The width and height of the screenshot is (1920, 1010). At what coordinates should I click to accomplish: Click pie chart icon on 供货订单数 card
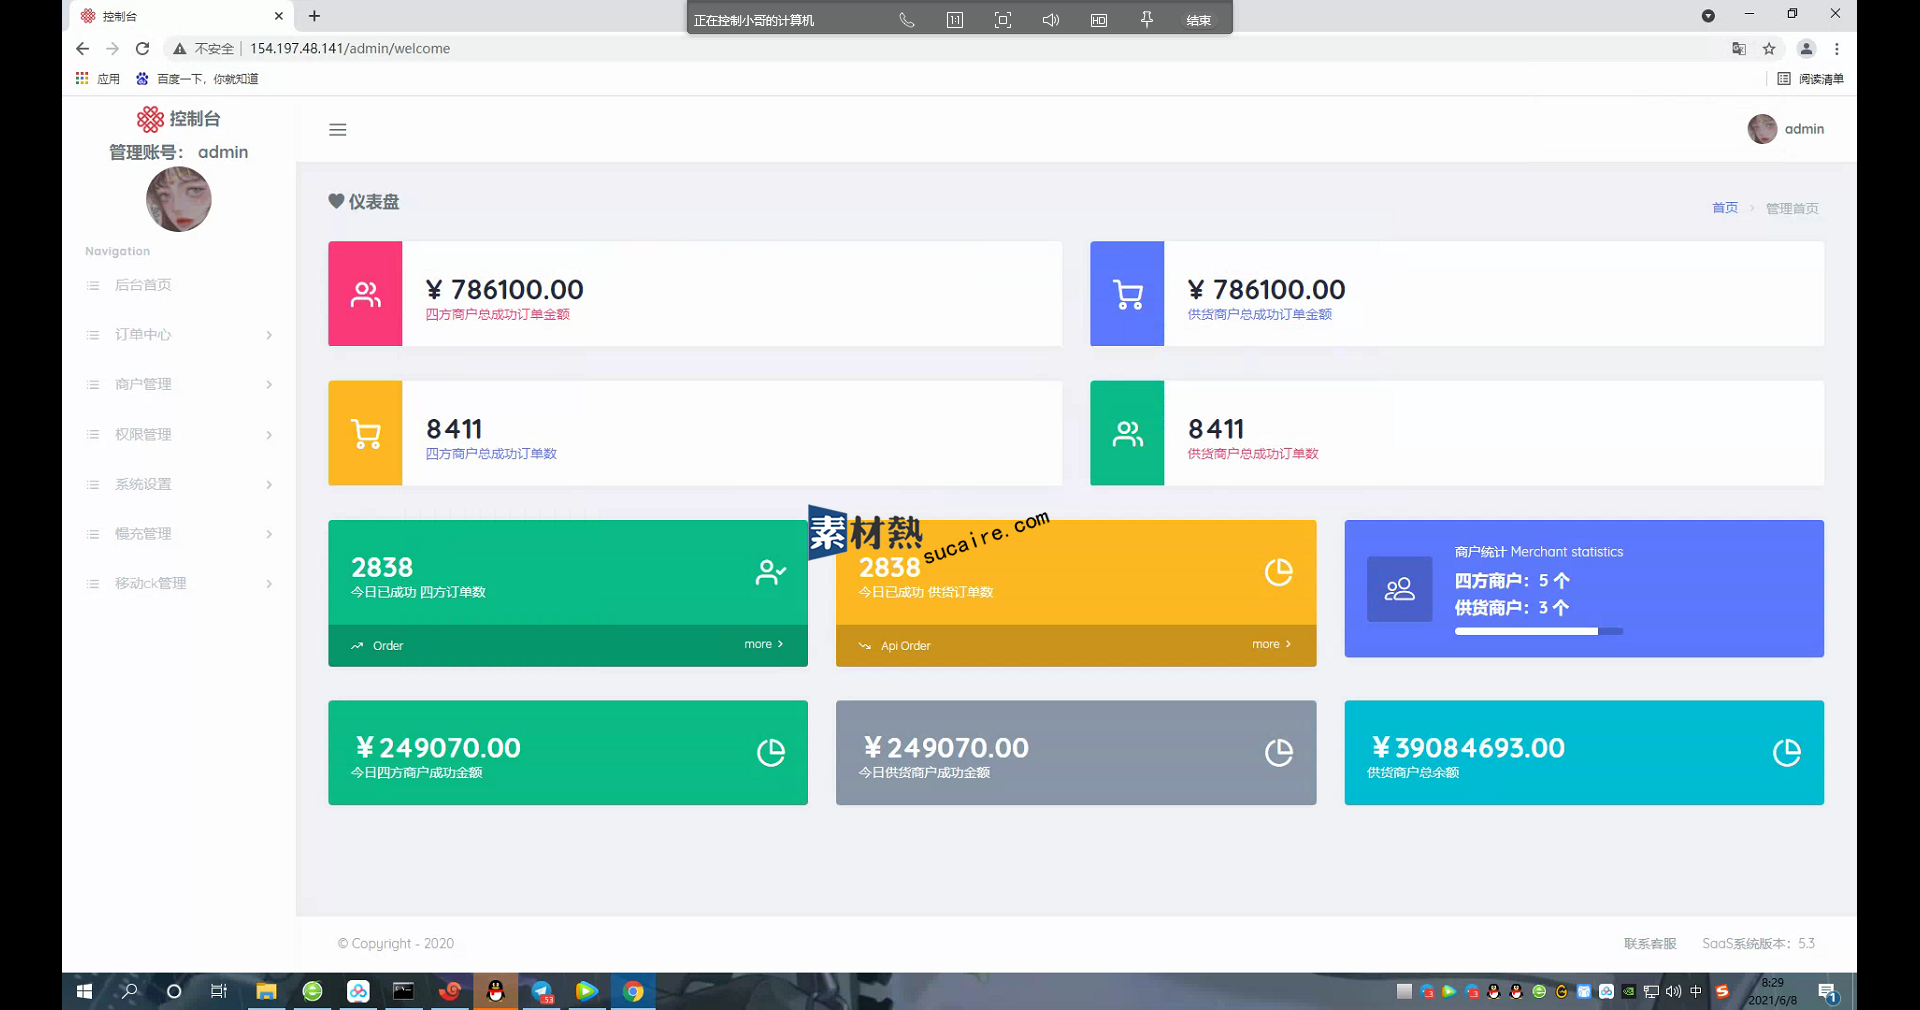click(x=1279, y=572)
